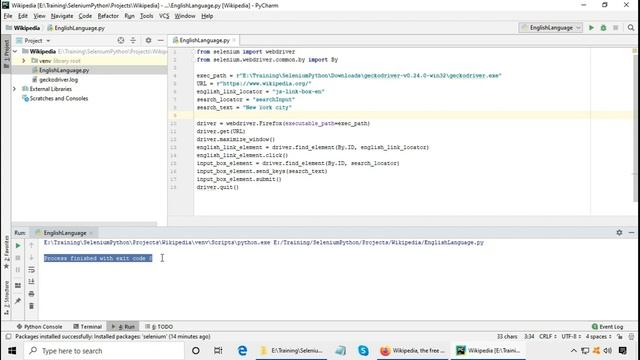Open the VCS menu
Image resolution: width=640 pixels, height=360 pixels.
[164, 16]
